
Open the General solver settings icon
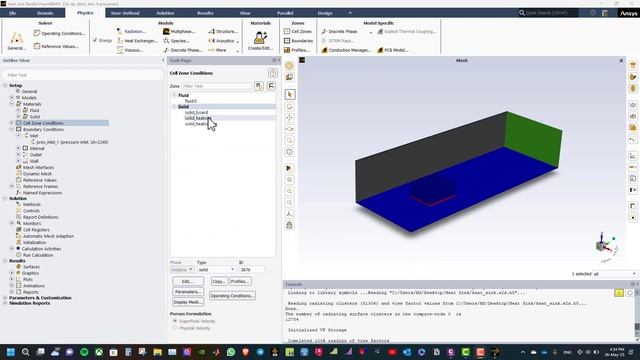point(16,41)
